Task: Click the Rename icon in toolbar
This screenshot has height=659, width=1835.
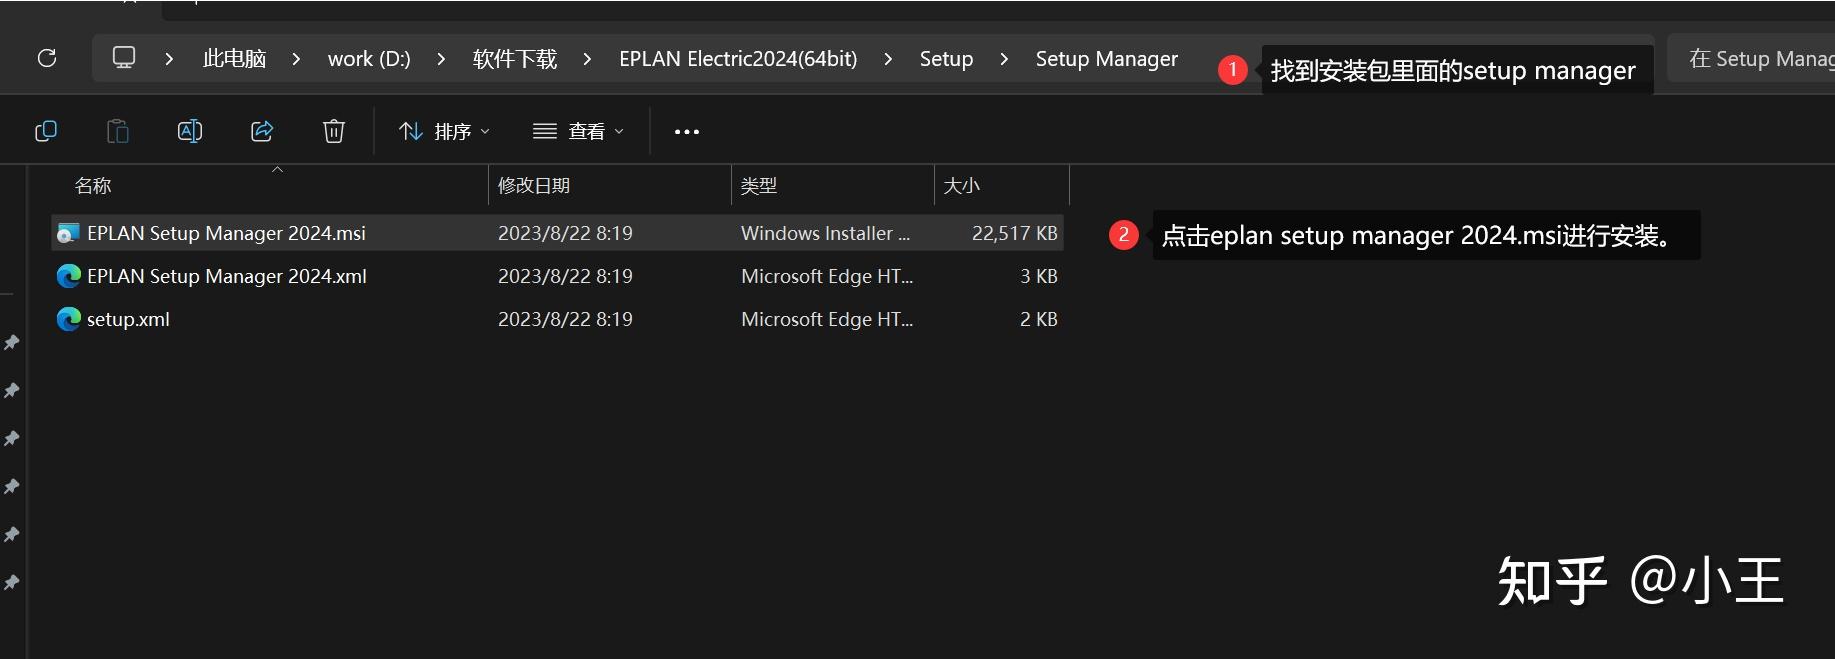Action: click(x=190, y=131)
